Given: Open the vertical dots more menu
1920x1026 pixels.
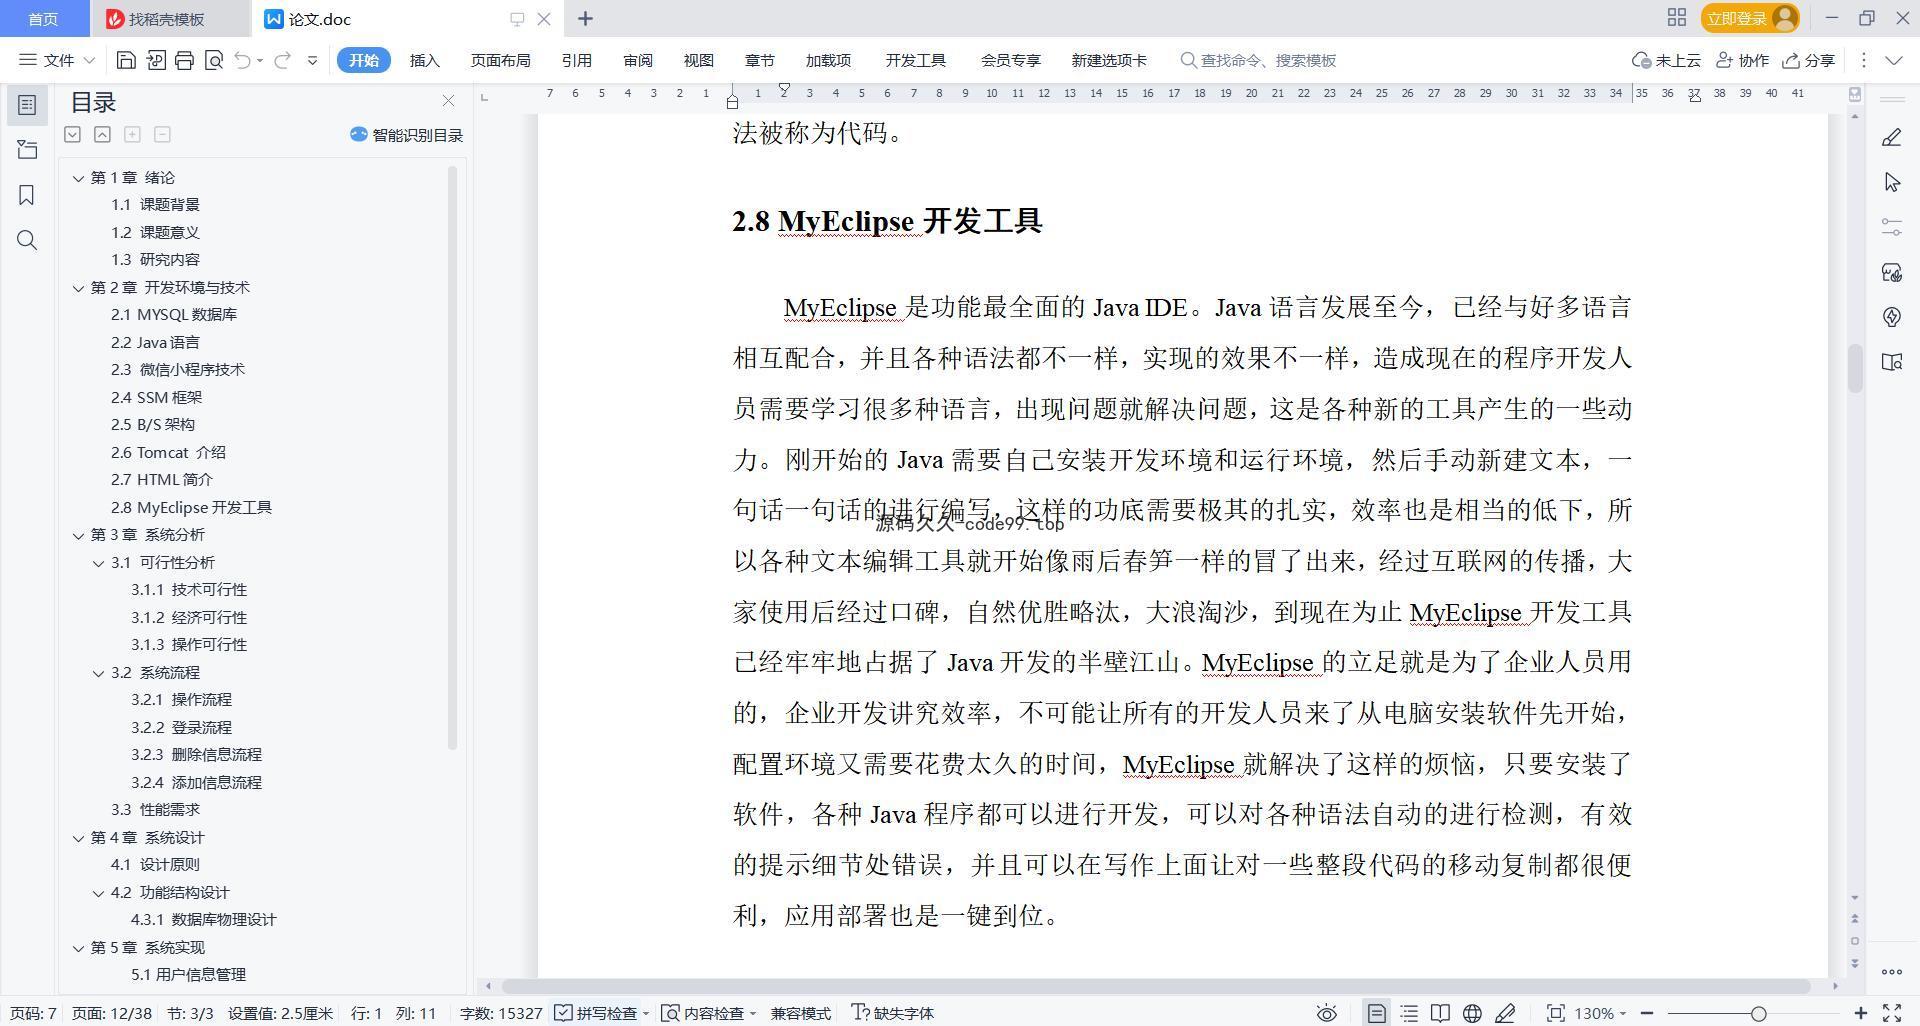Looking at the screenshot, I should 1863,60.
